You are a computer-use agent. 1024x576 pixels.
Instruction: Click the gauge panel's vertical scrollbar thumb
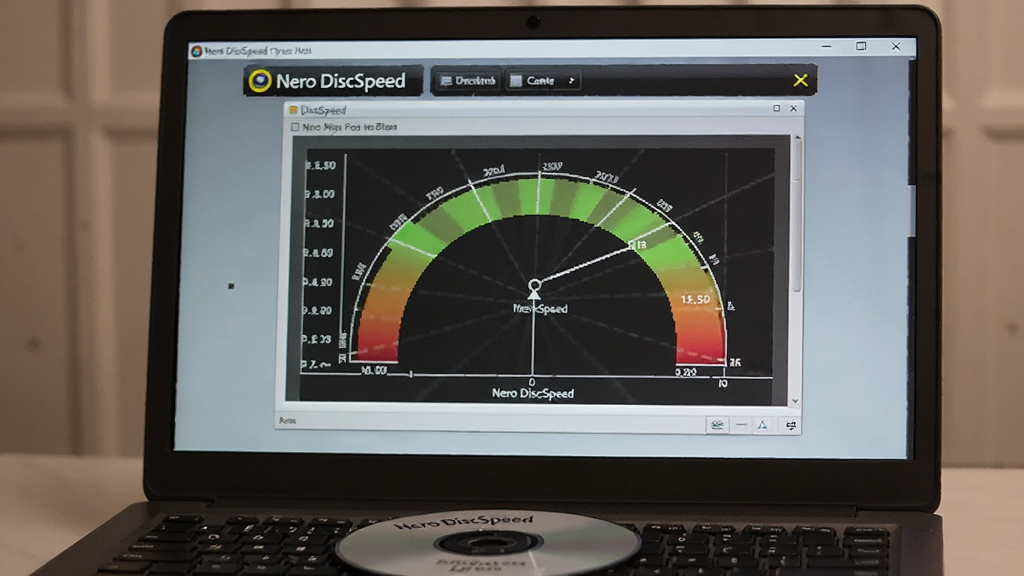[x=797, y=216]
